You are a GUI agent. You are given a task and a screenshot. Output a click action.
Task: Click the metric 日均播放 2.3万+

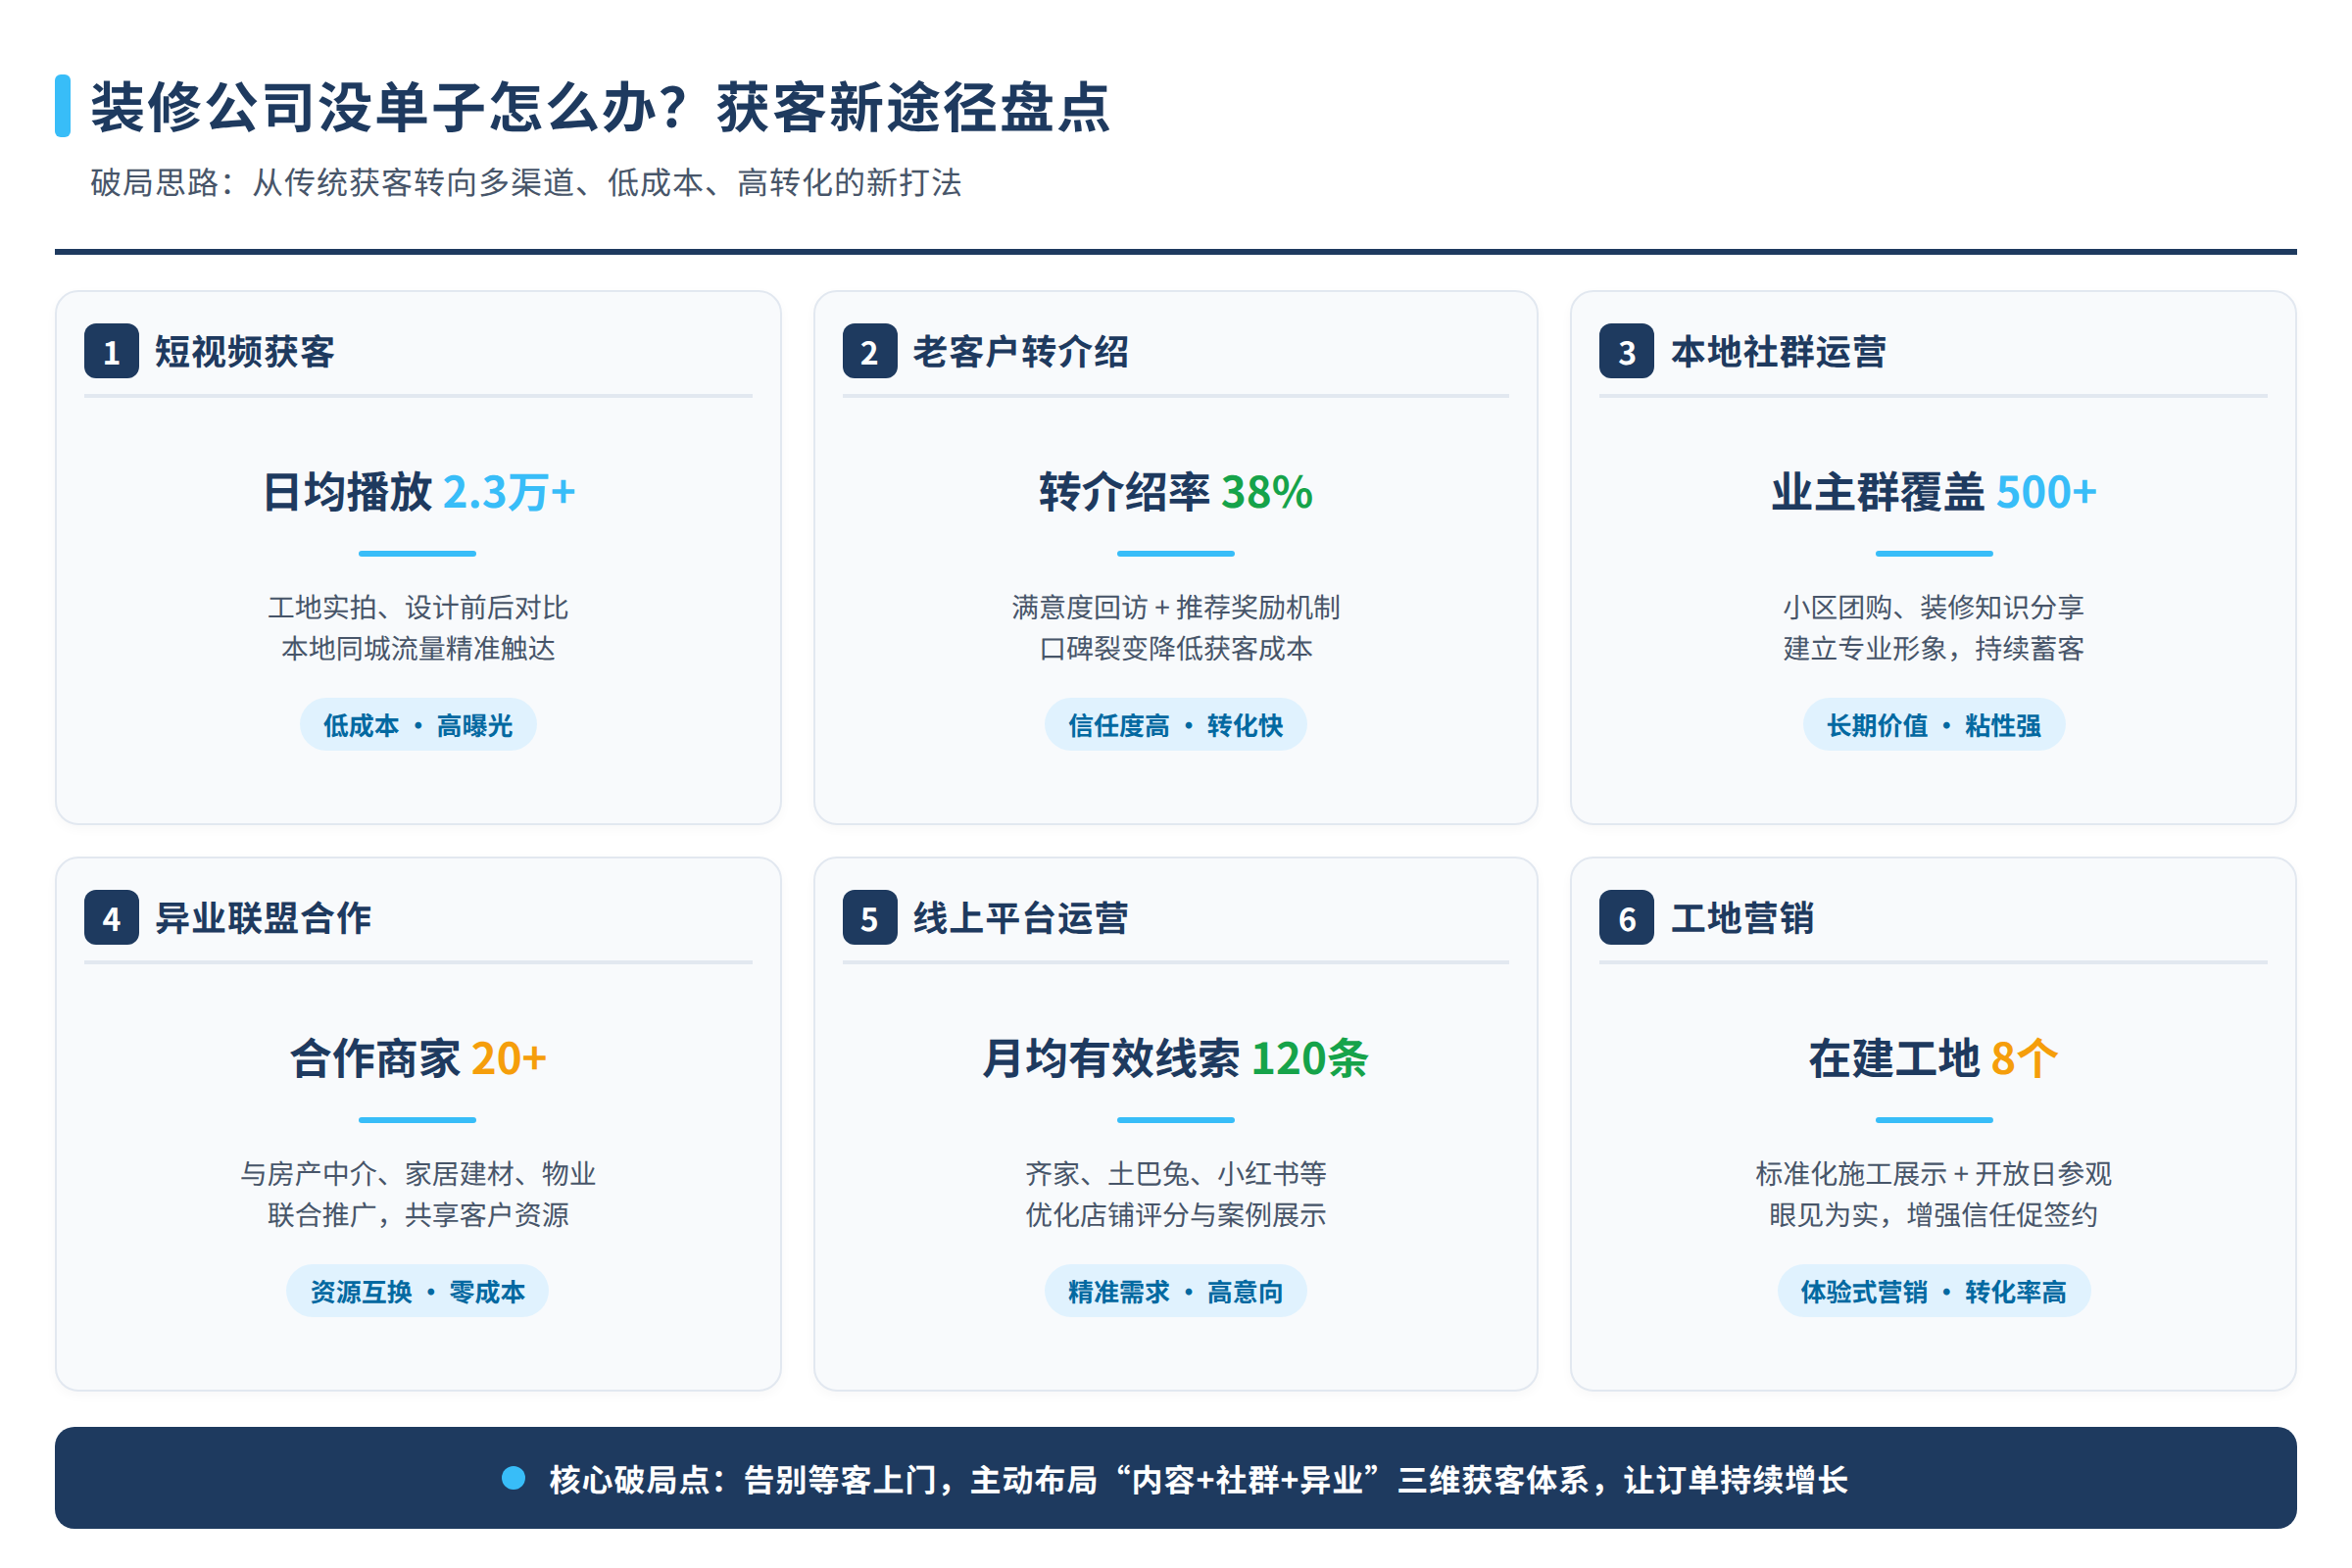[418, 492]
